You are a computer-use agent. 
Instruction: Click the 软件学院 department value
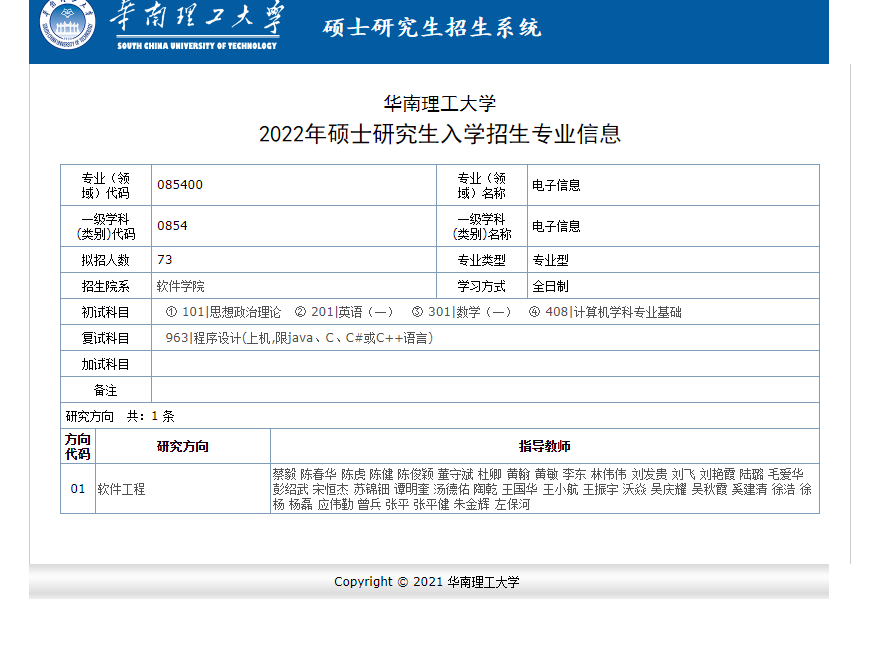click(x=181, y=286)
